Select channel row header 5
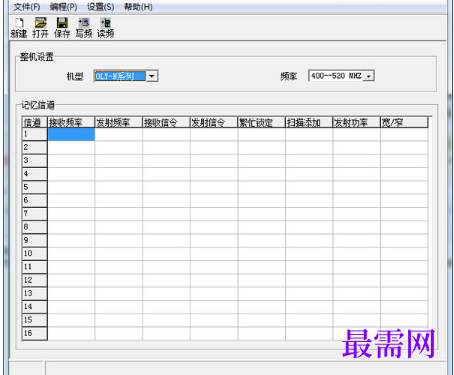This screenshot has height=375, width=454. [35, 188]
